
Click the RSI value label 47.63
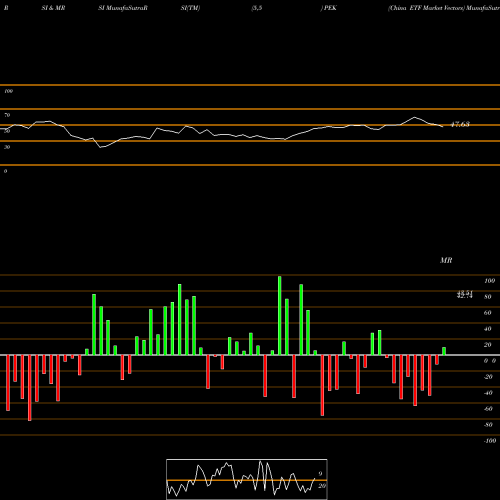coord(460,124)
